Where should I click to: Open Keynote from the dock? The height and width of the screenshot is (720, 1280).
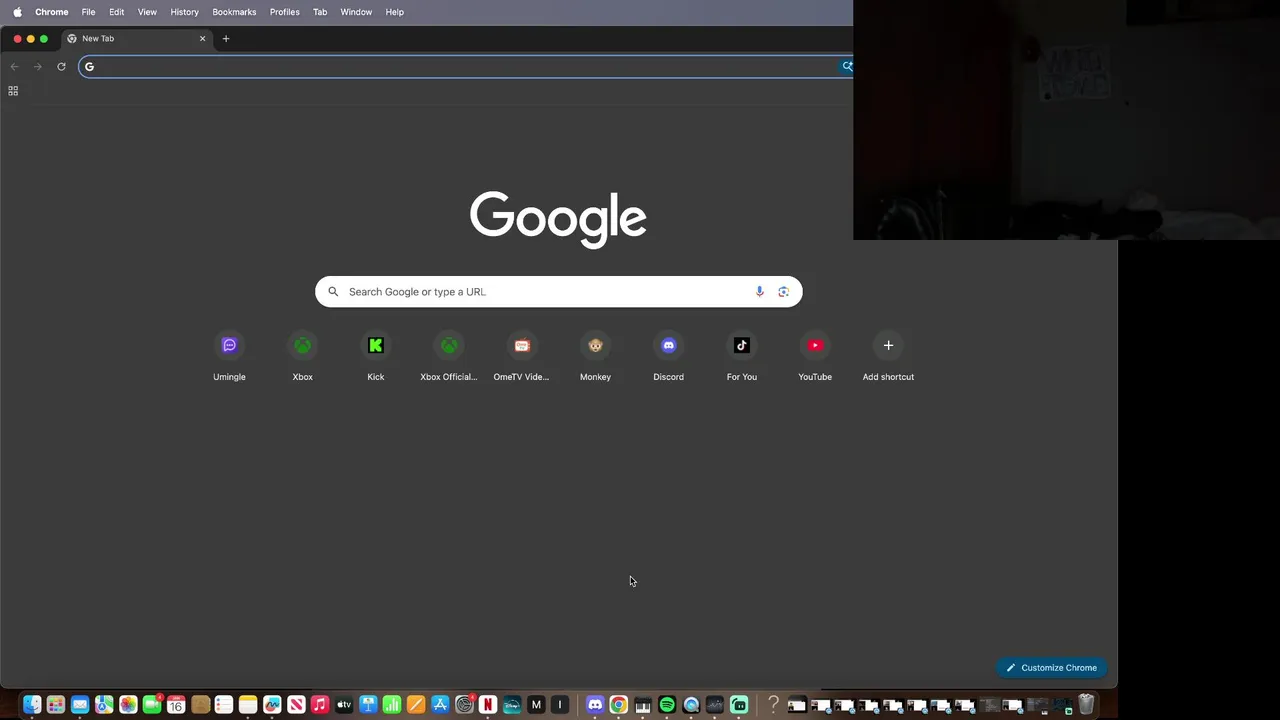[x=368, y=705]
